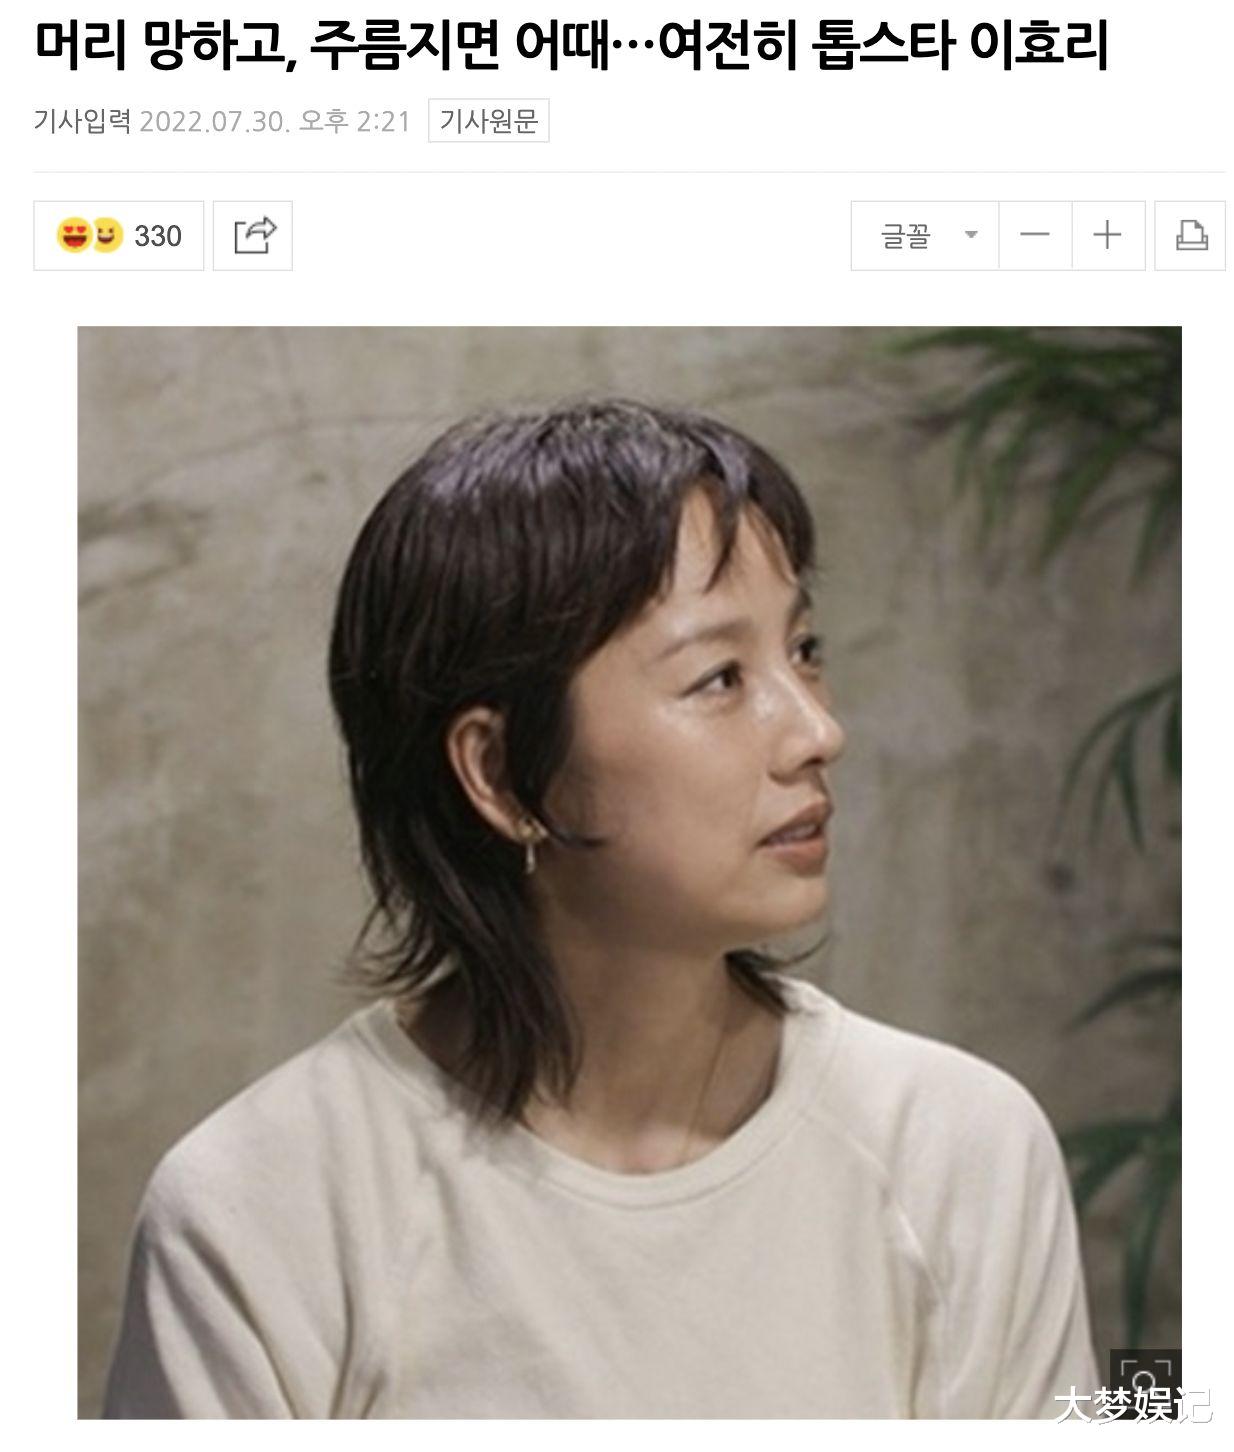Click the share article icon

pos(254,235)
